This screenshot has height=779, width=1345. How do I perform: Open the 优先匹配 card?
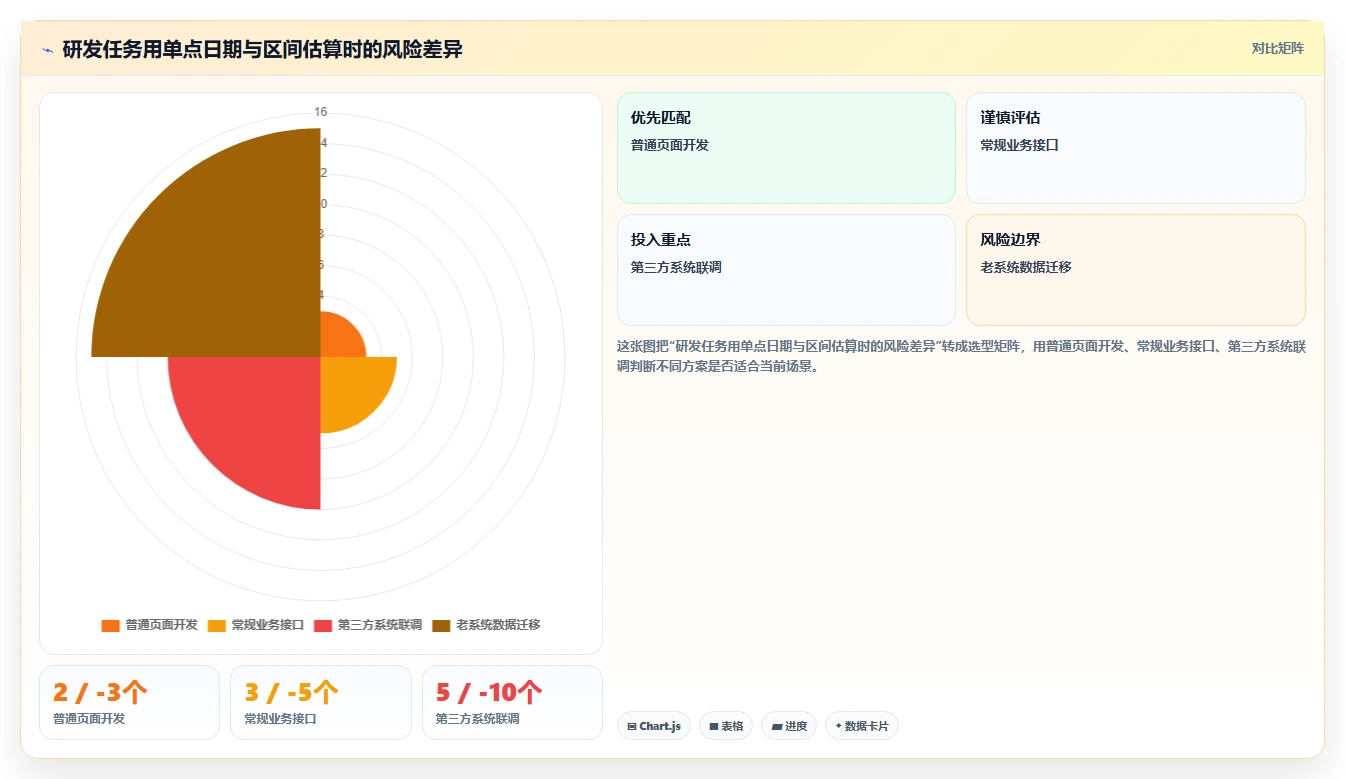[x=786, y=148]
